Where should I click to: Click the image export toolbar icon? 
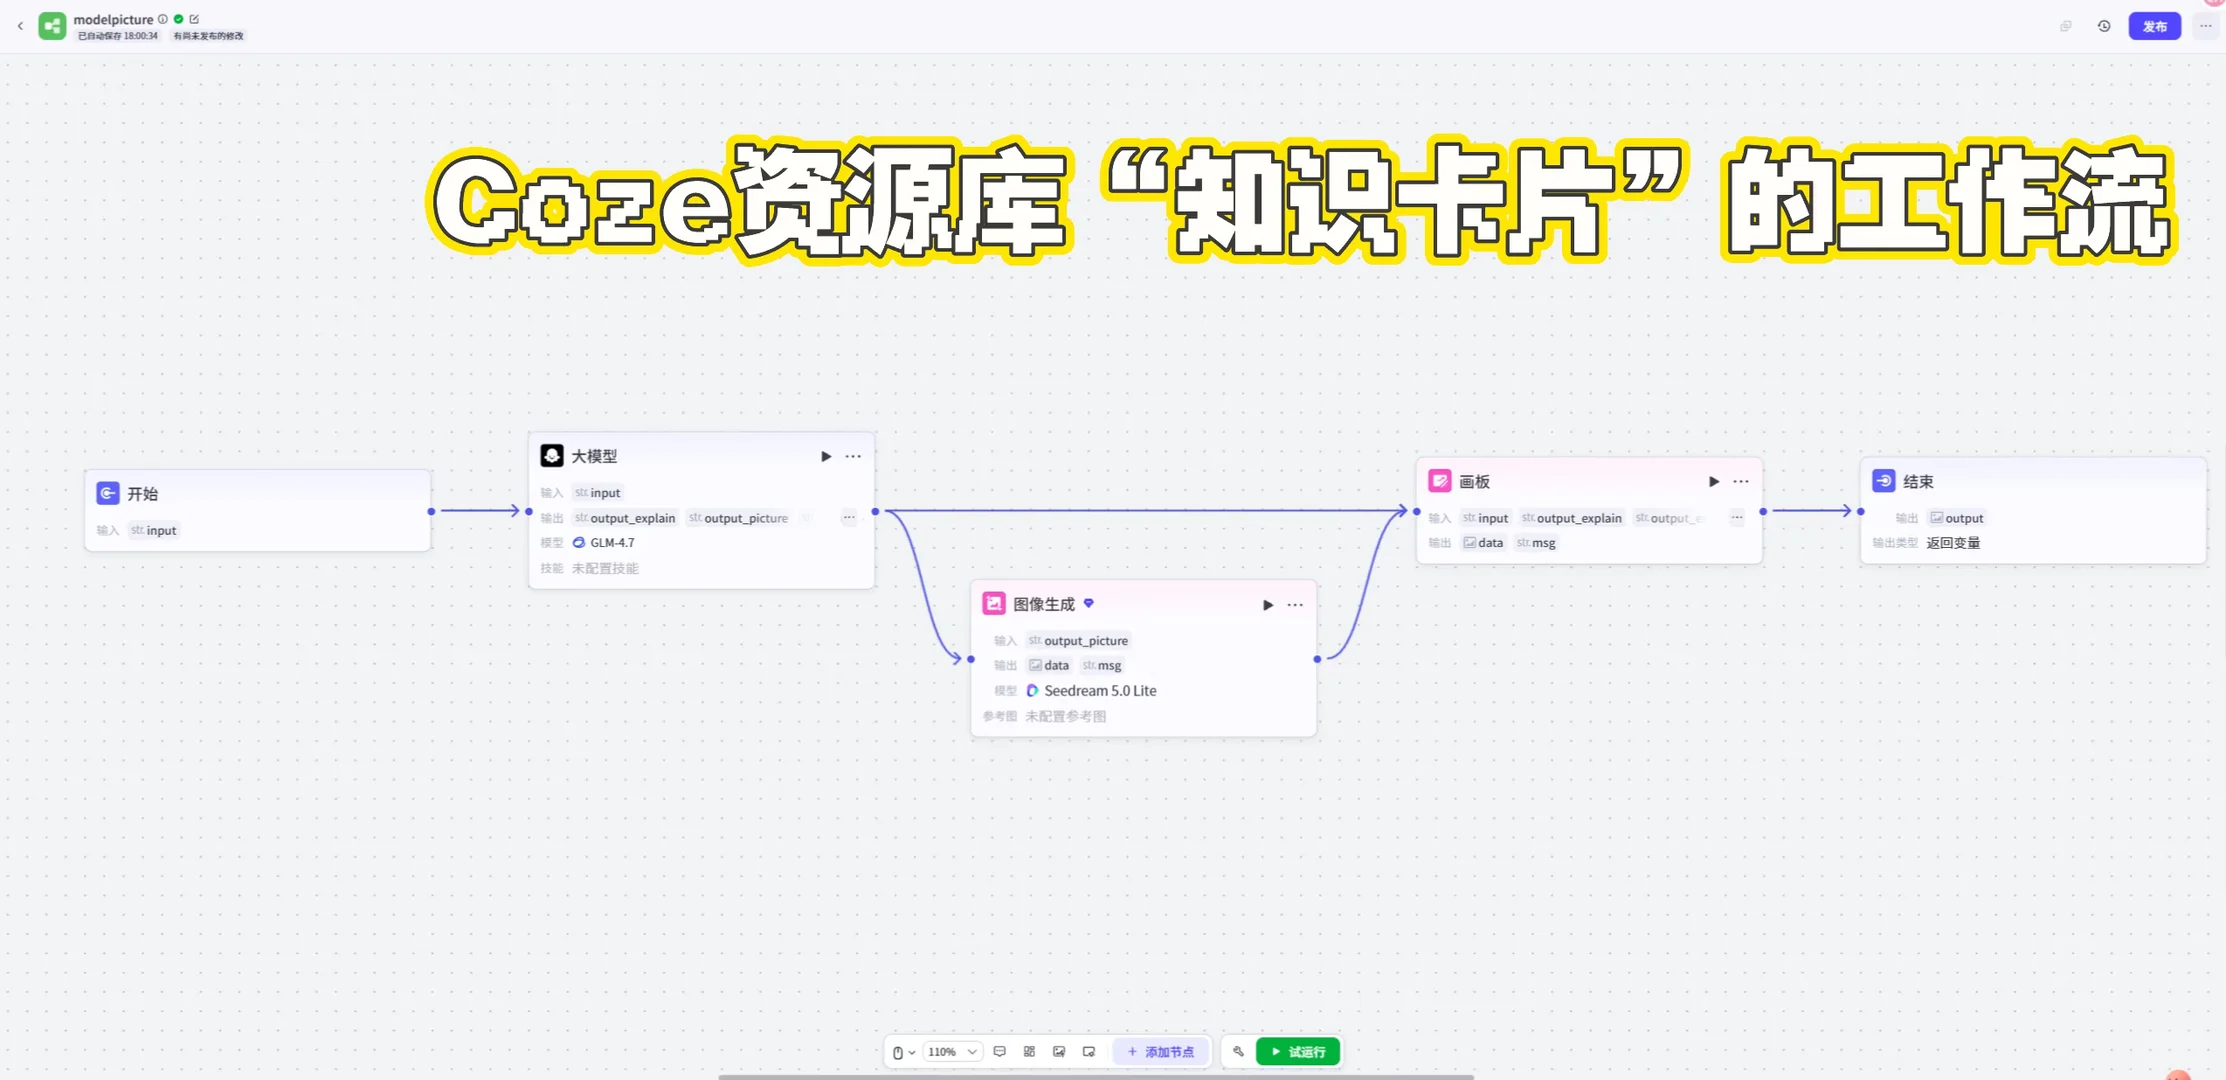1059,1052
